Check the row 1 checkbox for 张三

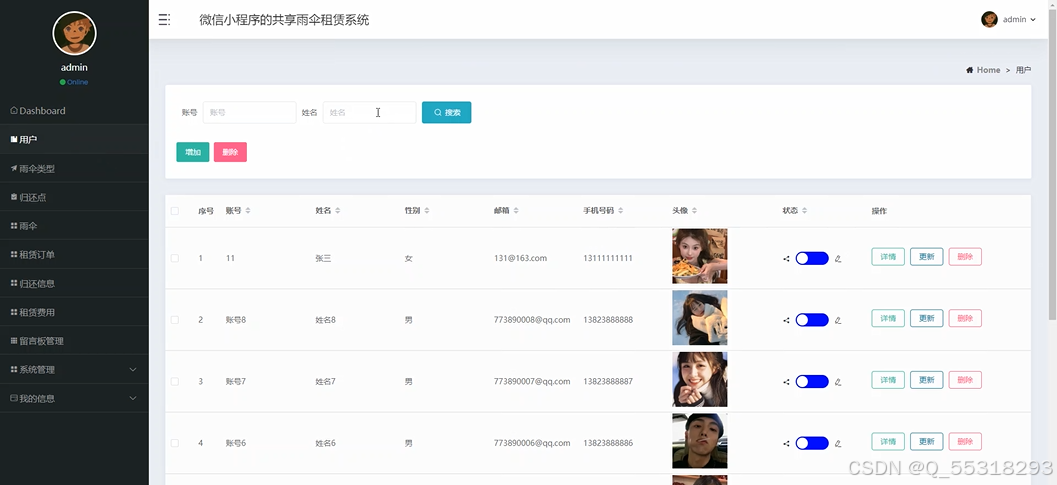(175, 258)
